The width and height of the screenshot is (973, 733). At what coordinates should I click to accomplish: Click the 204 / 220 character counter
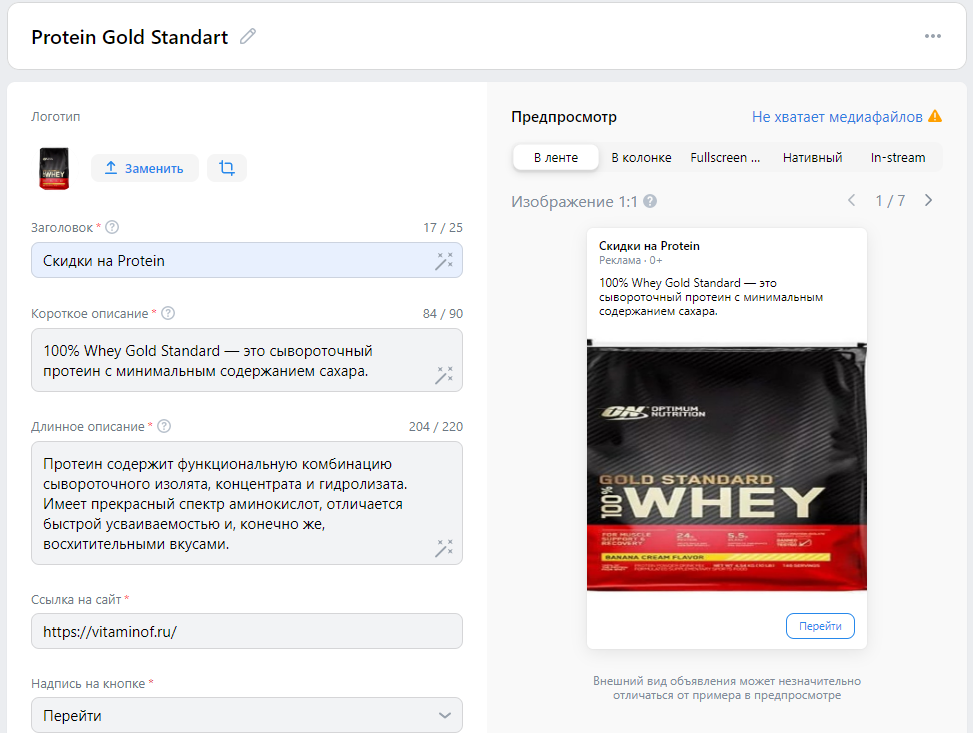click(436, 427)
